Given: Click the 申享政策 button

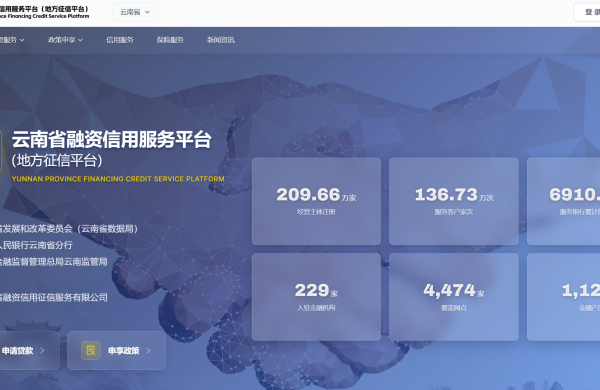Looking at the screenshot, I should (x=116, y=350).
